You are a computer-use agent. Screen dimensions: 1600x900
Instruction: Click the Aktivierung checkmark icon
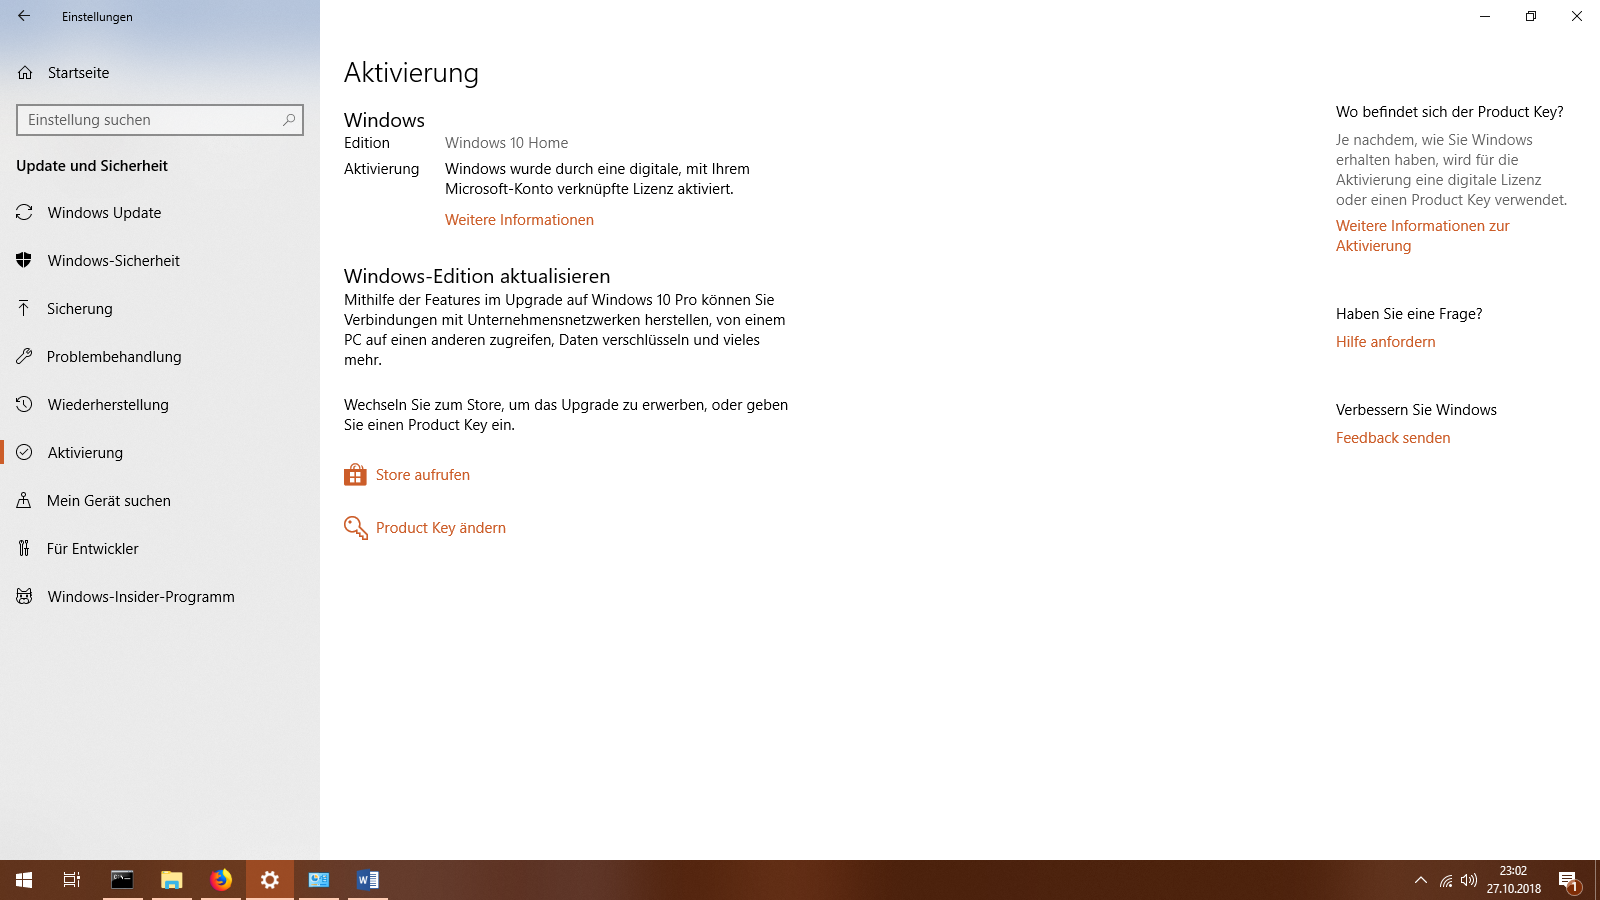(x=24, y=453)
